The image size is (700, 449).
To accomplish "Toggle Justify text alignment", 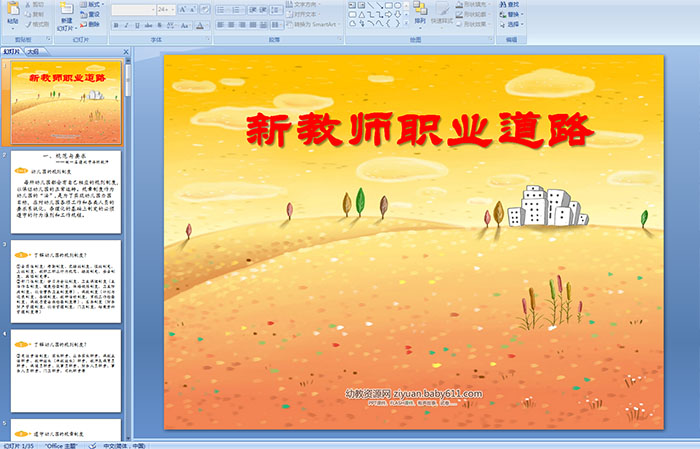I will click(x=253, y=25).
